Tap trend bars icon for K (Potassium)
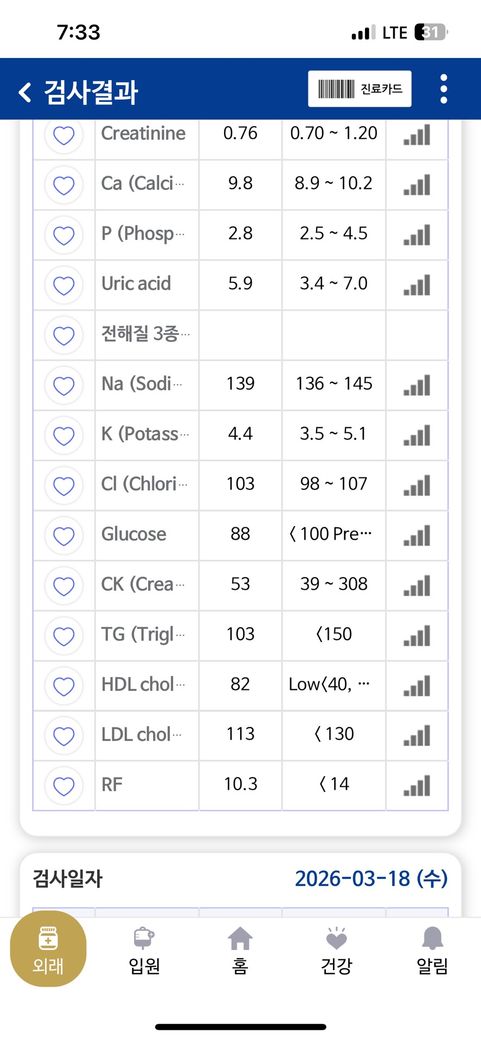The width and height of the screenshot is (481, 1040). [x=417, y=435]
